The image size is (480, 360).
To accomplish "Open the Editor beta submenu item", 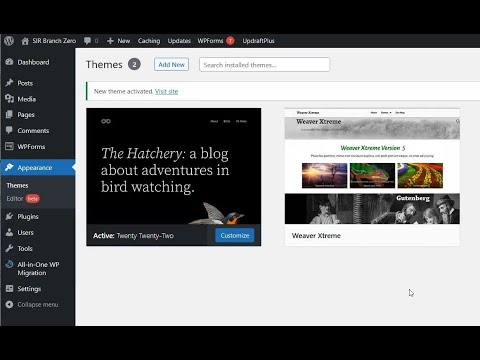I will pyautogui.click(x=23, y=199).
